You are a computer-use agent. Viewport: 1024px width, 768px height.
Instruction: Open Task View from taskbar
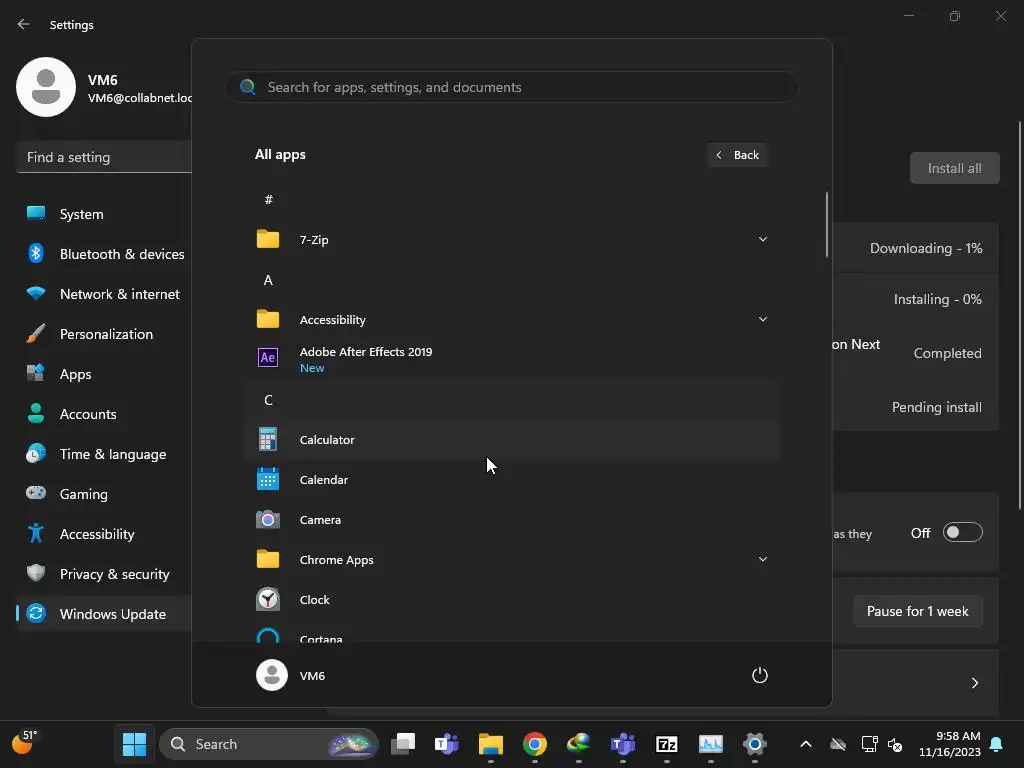coord(403,744)
